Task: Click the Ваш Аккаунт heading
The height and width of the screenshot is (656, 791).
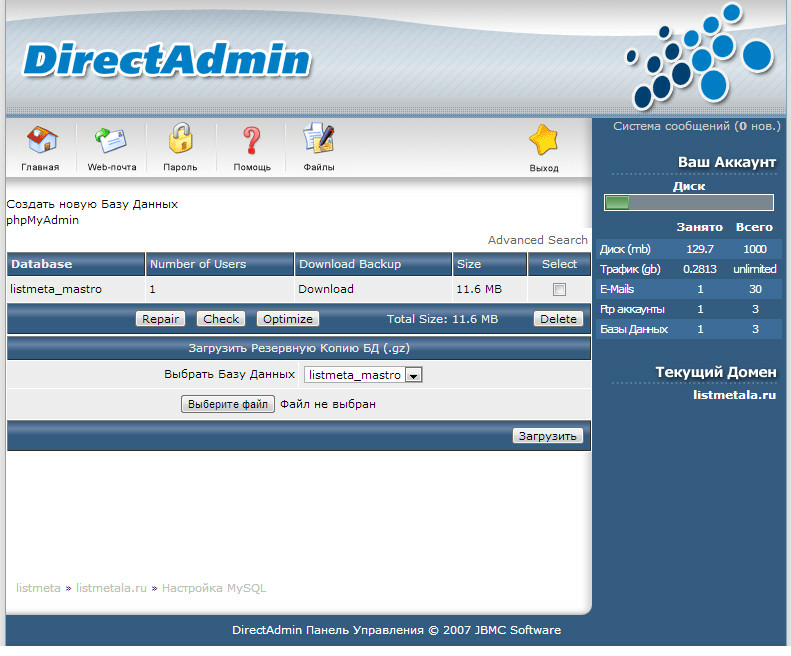Action: pyautogui.click(x=726, y=162)
